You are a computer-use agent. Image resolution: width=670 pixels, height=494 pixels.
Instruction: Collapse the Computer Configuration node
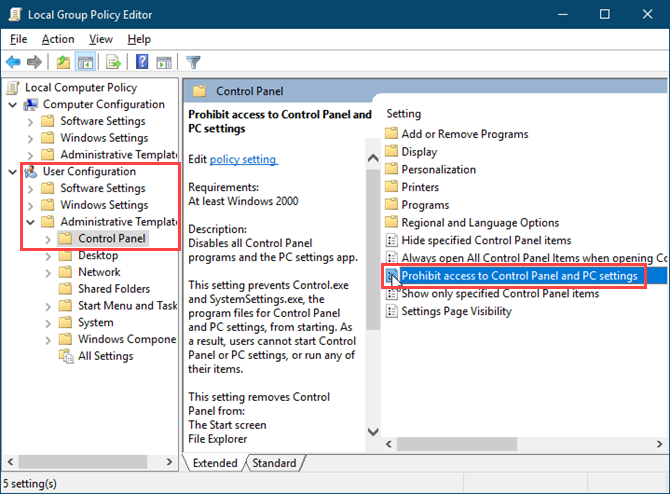(13, 105)
